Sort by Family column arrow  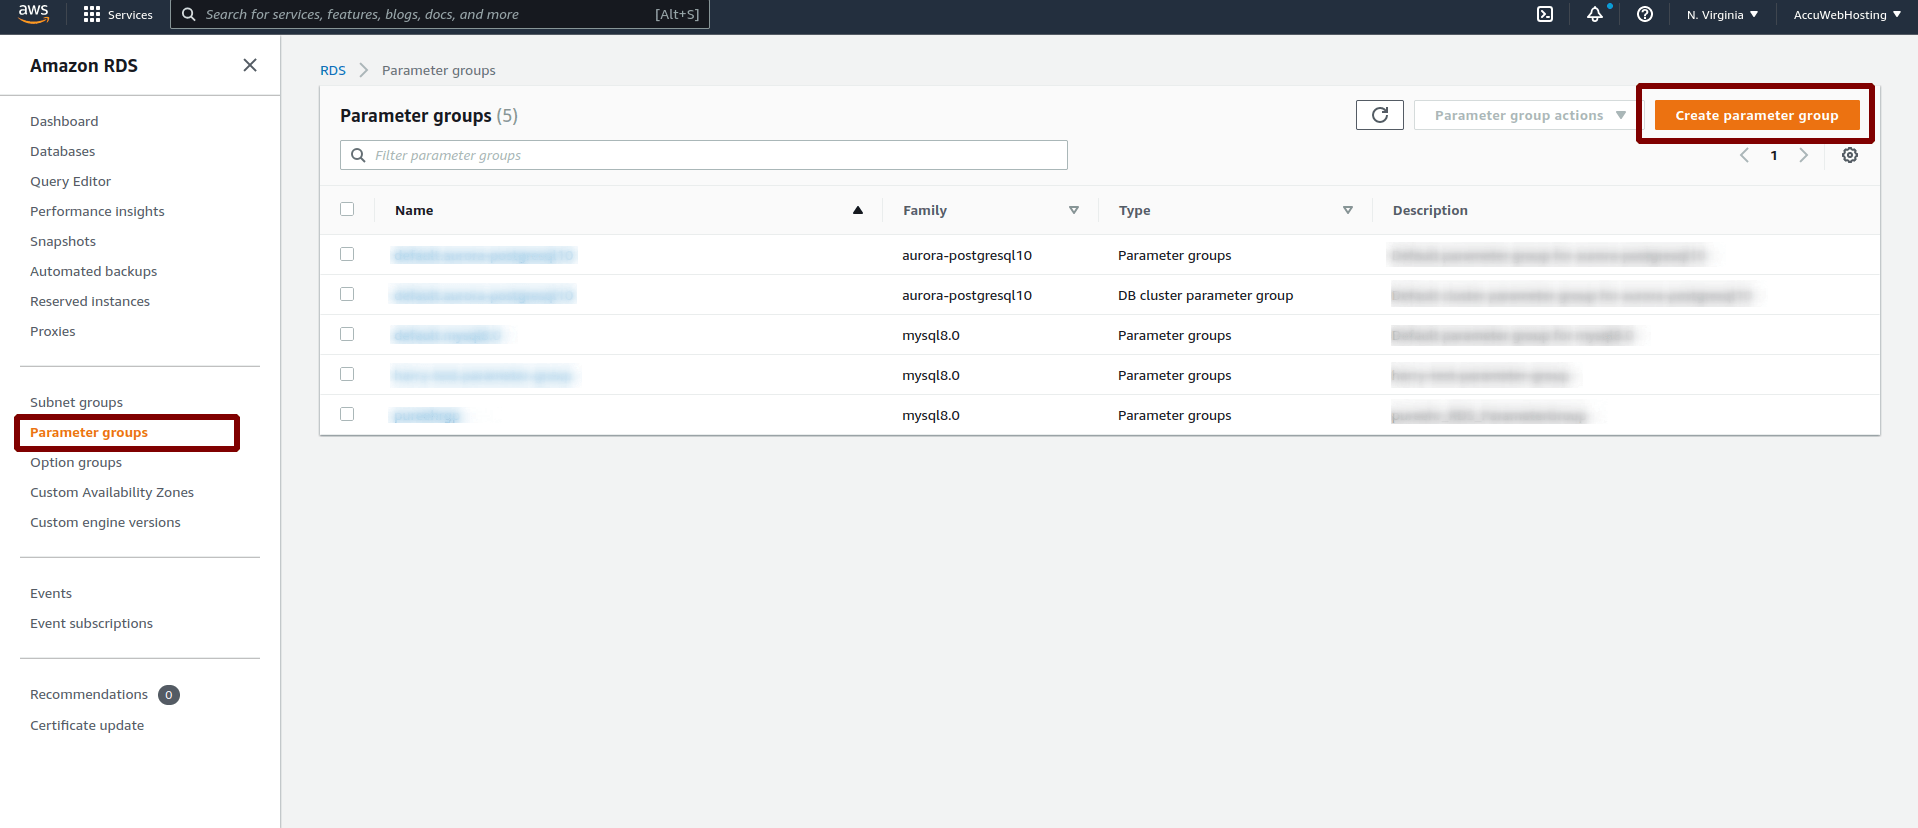click(x=1074, y=210)
